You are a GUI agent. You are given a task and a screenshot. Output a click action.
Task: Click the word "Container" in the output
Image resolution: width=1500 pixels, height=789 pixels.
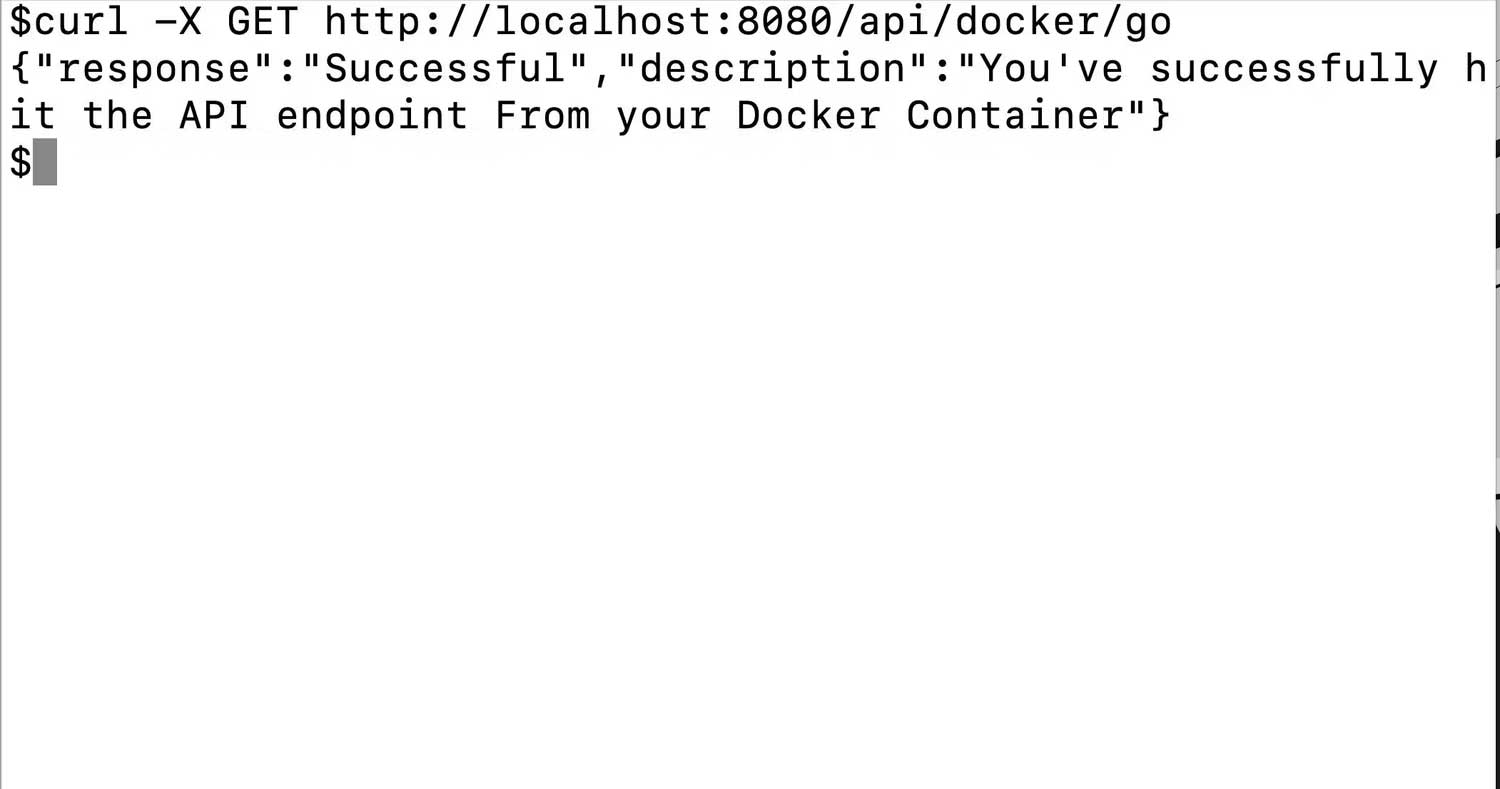1015,115
